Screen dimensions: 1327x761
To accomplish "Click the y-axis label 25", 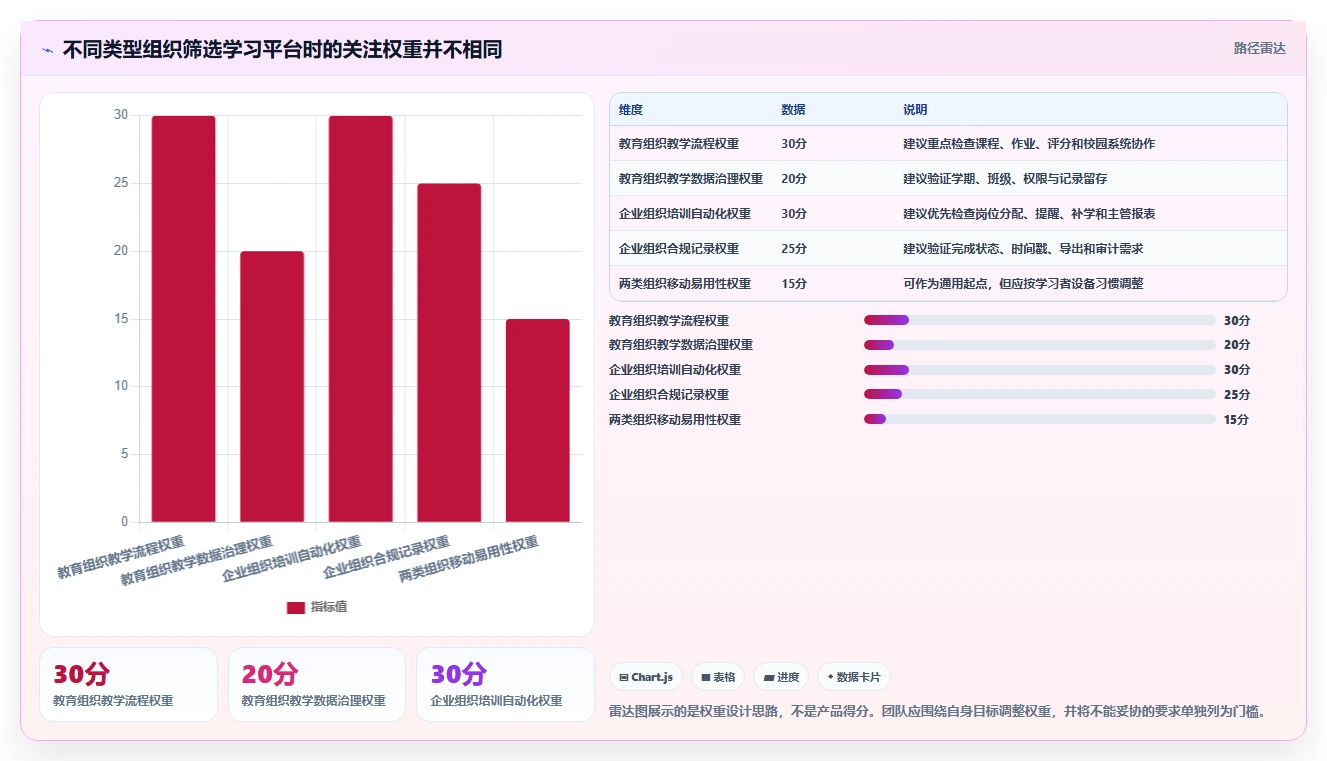I will pos(121,183).
